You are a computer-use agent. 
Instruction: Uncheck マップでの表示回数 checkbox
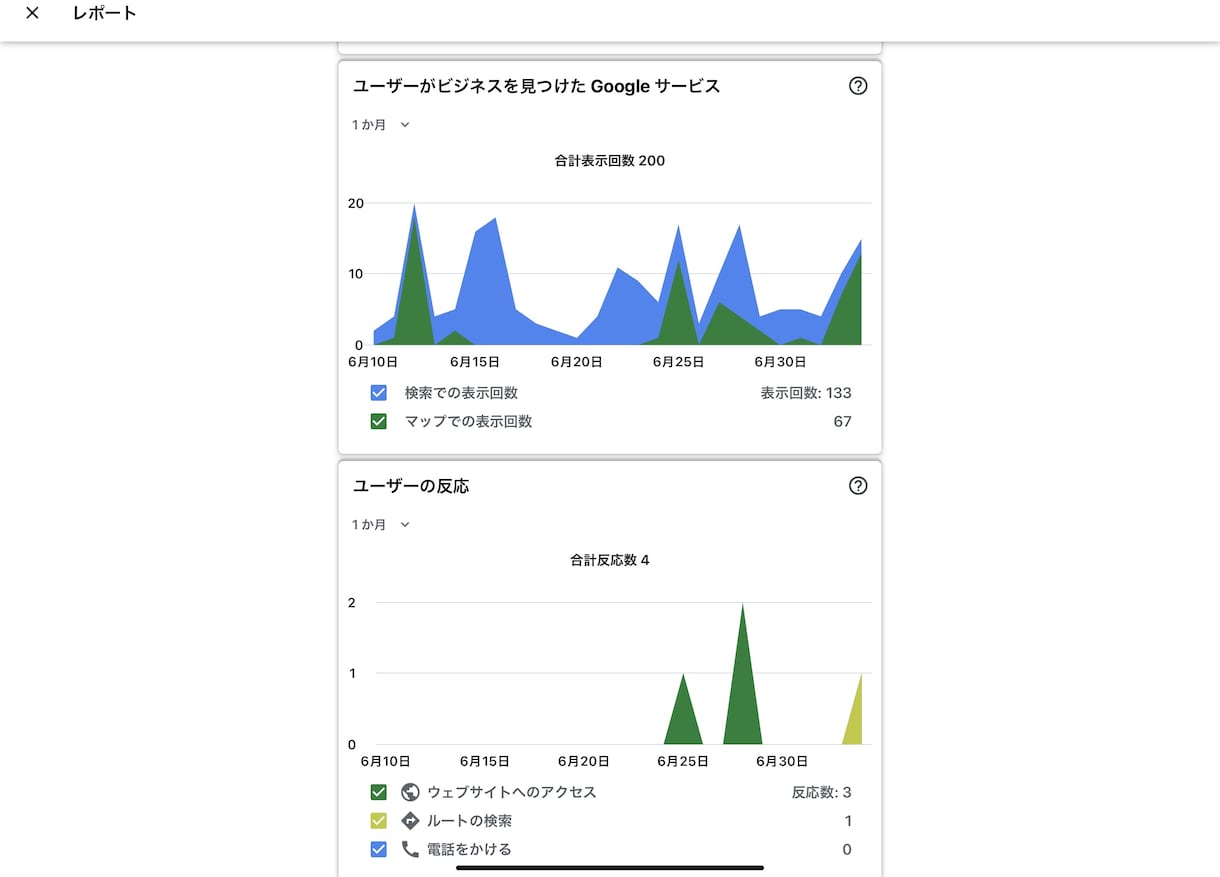pos(378,422)
